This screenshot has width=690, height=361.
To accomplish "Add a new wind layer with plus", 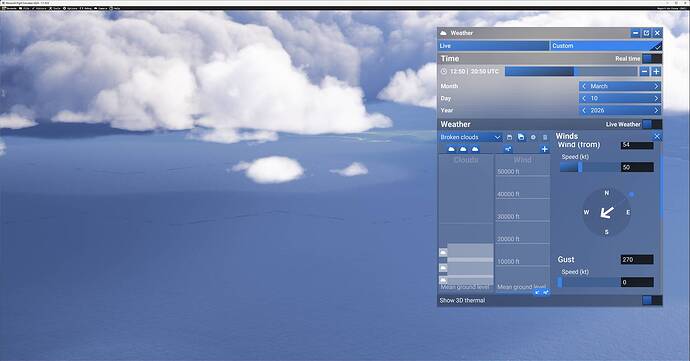I will pos(544,149).
